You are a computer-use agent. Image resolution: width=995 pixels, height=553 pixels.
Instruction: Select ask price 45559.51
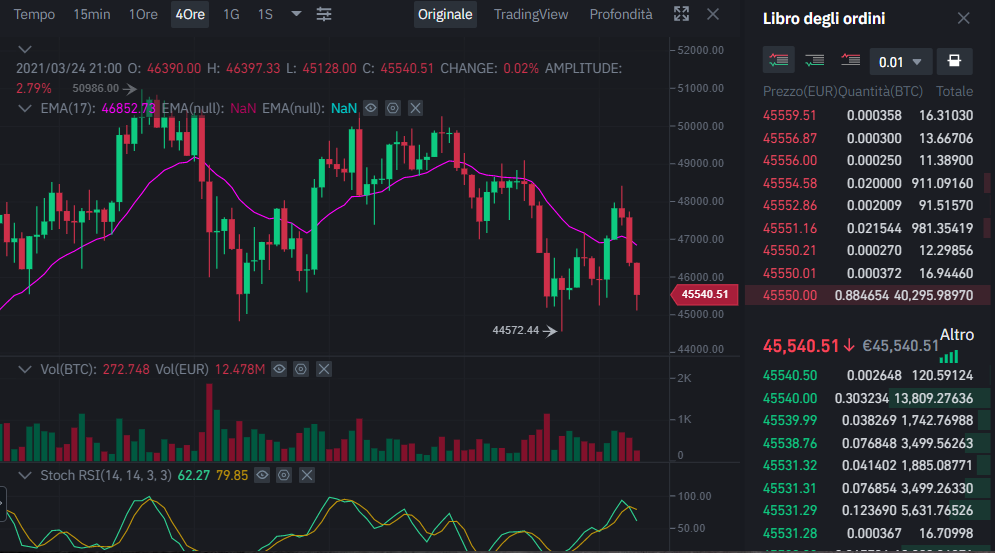pyautogui.click(x=789, y=116)
